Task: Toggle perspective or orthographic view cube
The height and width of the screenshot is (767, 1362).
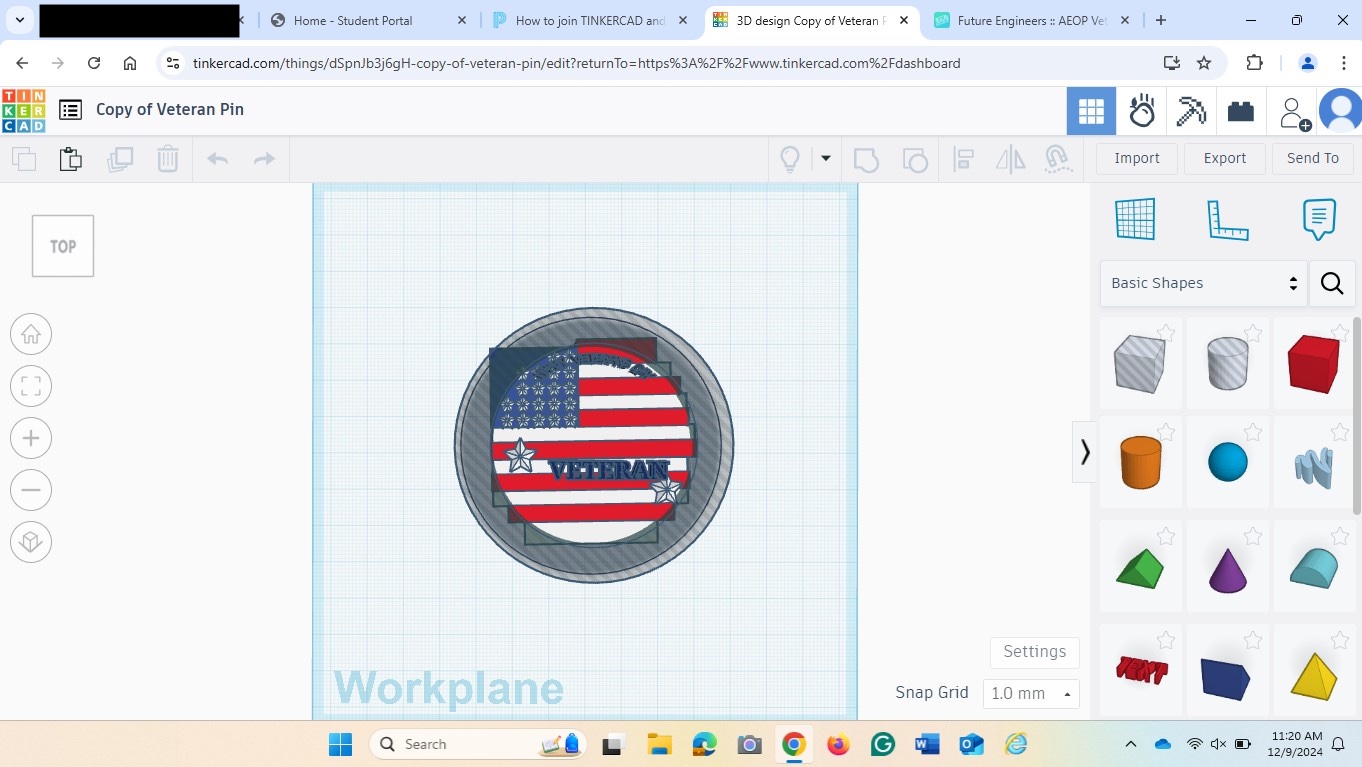Action: [31, 542]
